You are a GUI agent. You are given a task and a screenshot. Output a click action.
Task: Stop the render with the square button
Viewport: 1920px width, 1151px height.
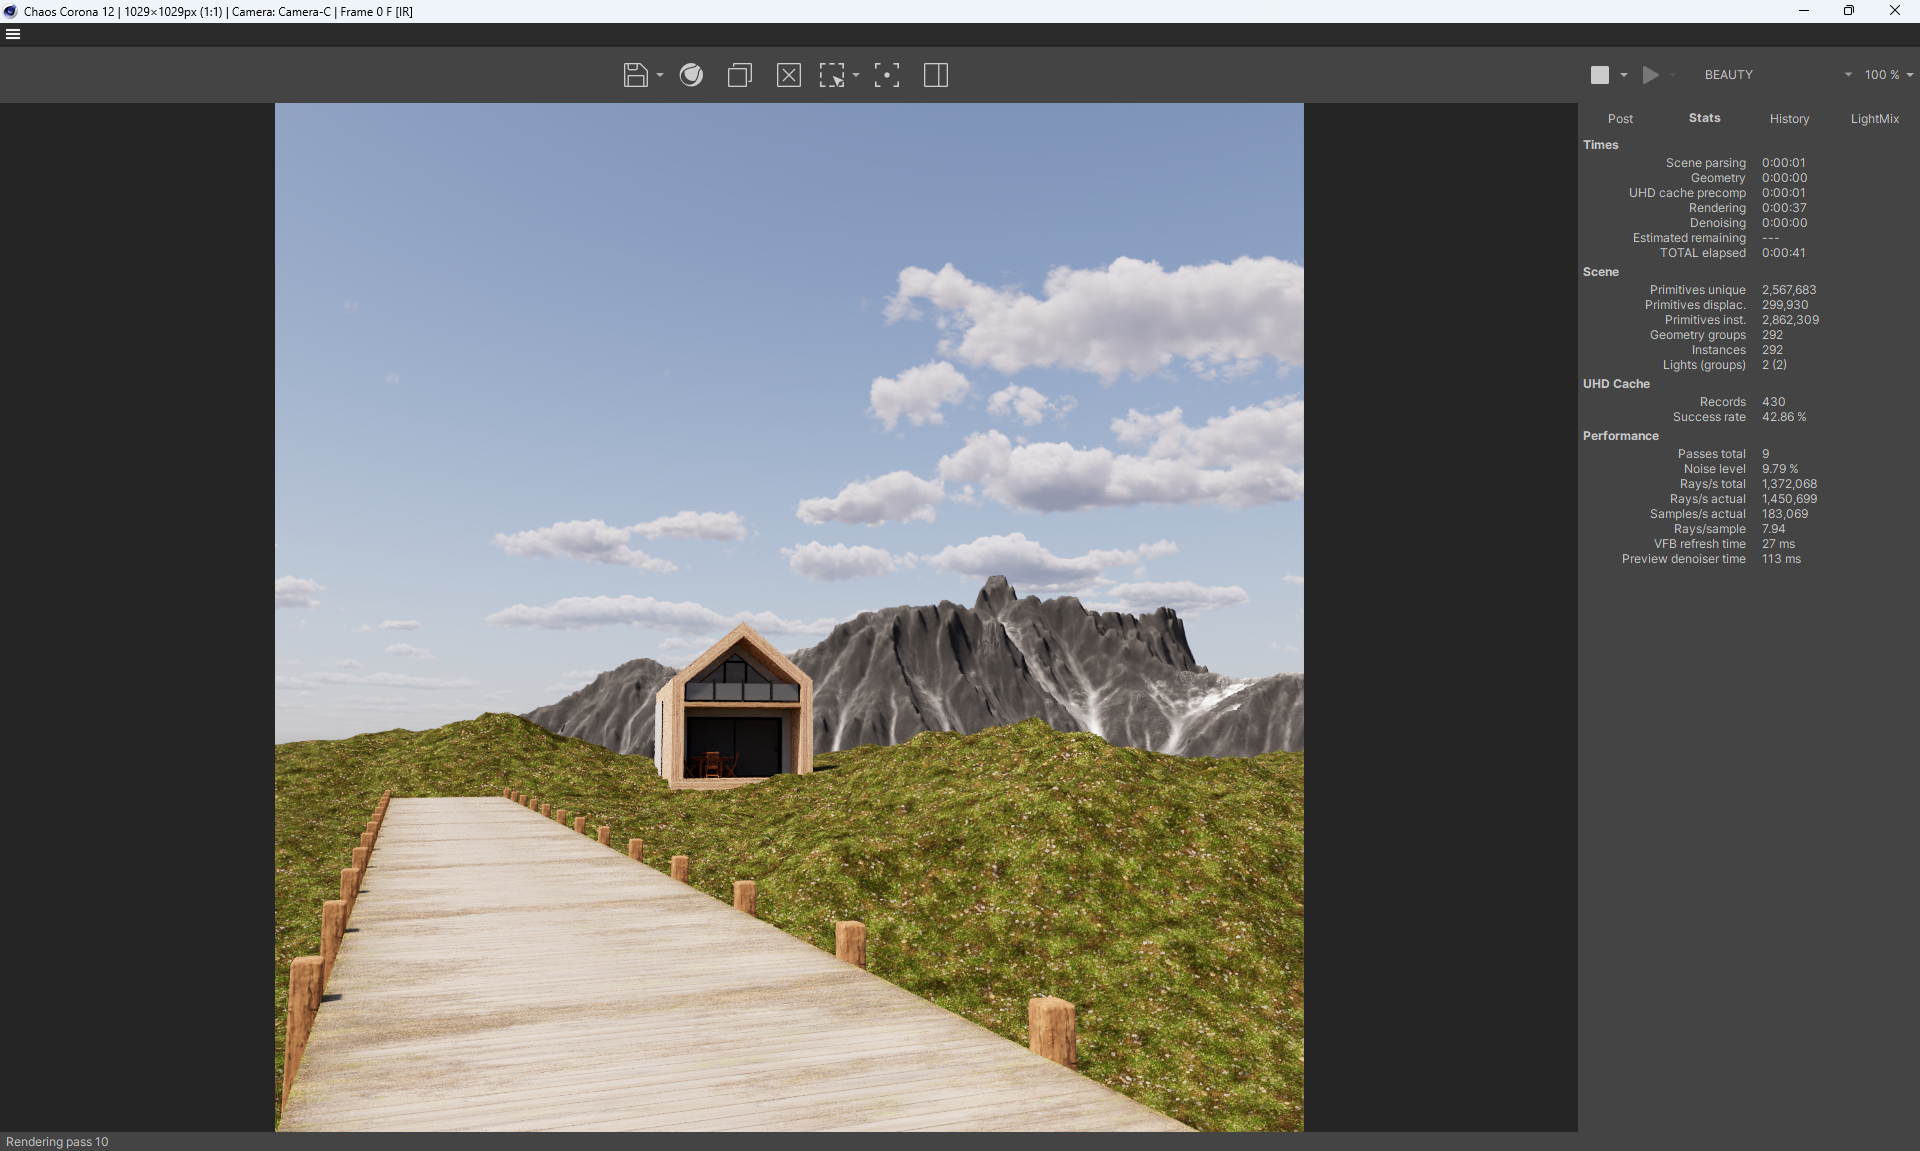click(1600, 75)
